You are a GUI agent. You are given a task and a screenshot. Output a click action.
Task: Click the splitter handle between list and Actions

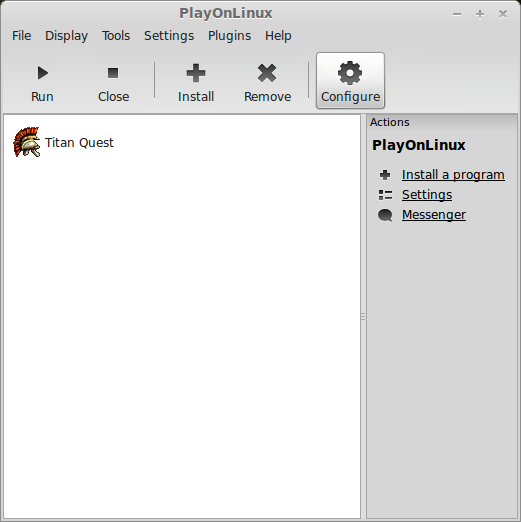pyautogui.click(x=363, y=316)
